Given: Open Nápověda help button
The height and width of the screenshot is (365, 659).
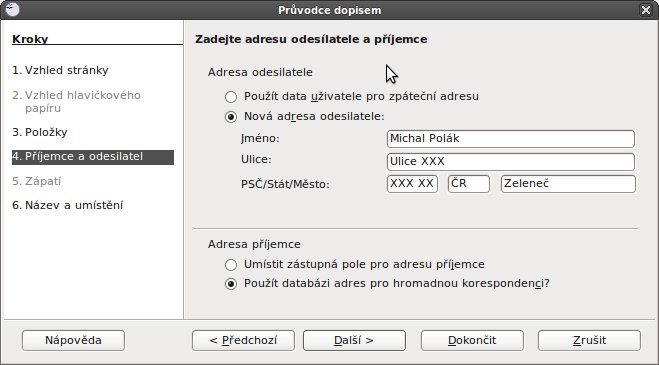Looking at the screenshot, I should click(74, 340).
